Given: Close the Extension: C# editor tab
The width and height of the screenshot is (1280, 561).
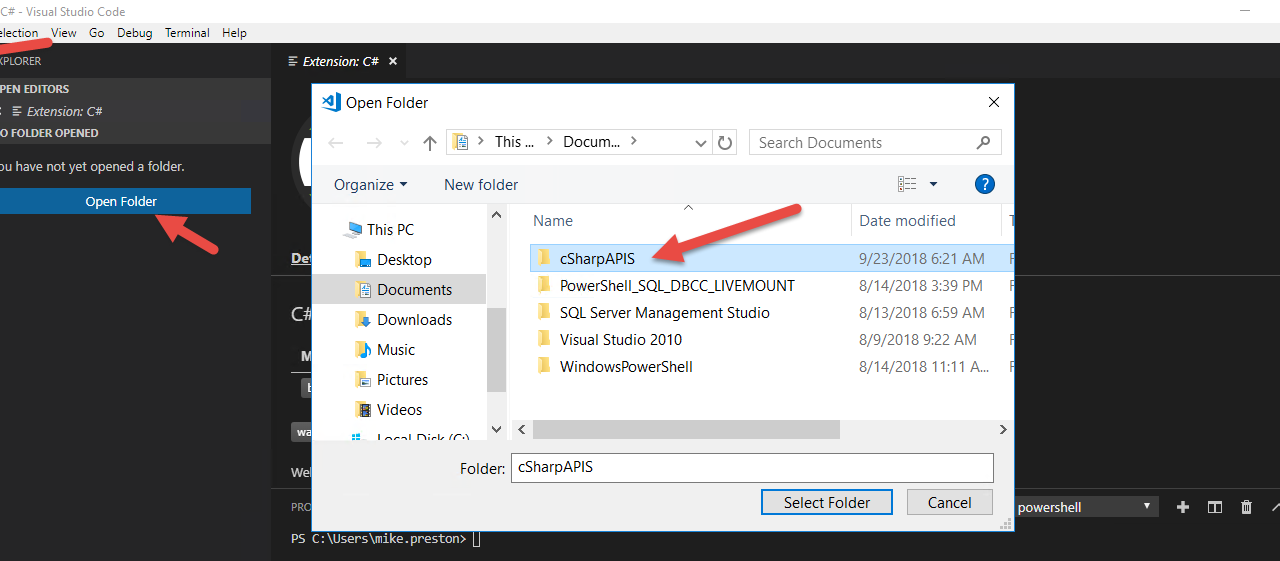Looking at the screenshot, I should pyautogui.click(x=393, y=61).
